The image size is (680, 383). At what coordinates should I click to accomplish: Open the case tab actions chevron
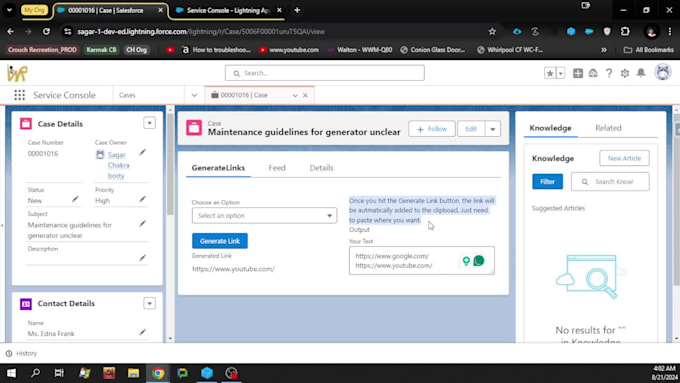pyautogui.click(x=295, y=95)
